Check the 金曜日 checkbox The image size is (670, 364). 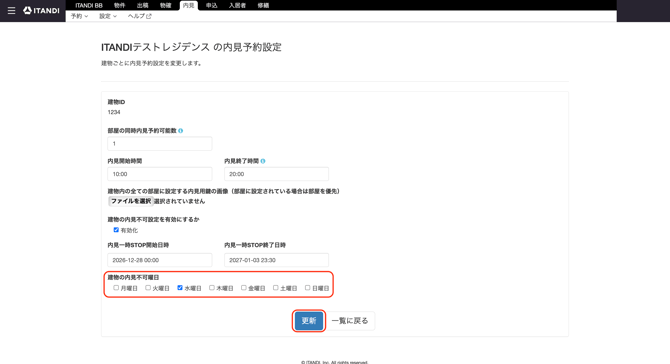(244, 288)
